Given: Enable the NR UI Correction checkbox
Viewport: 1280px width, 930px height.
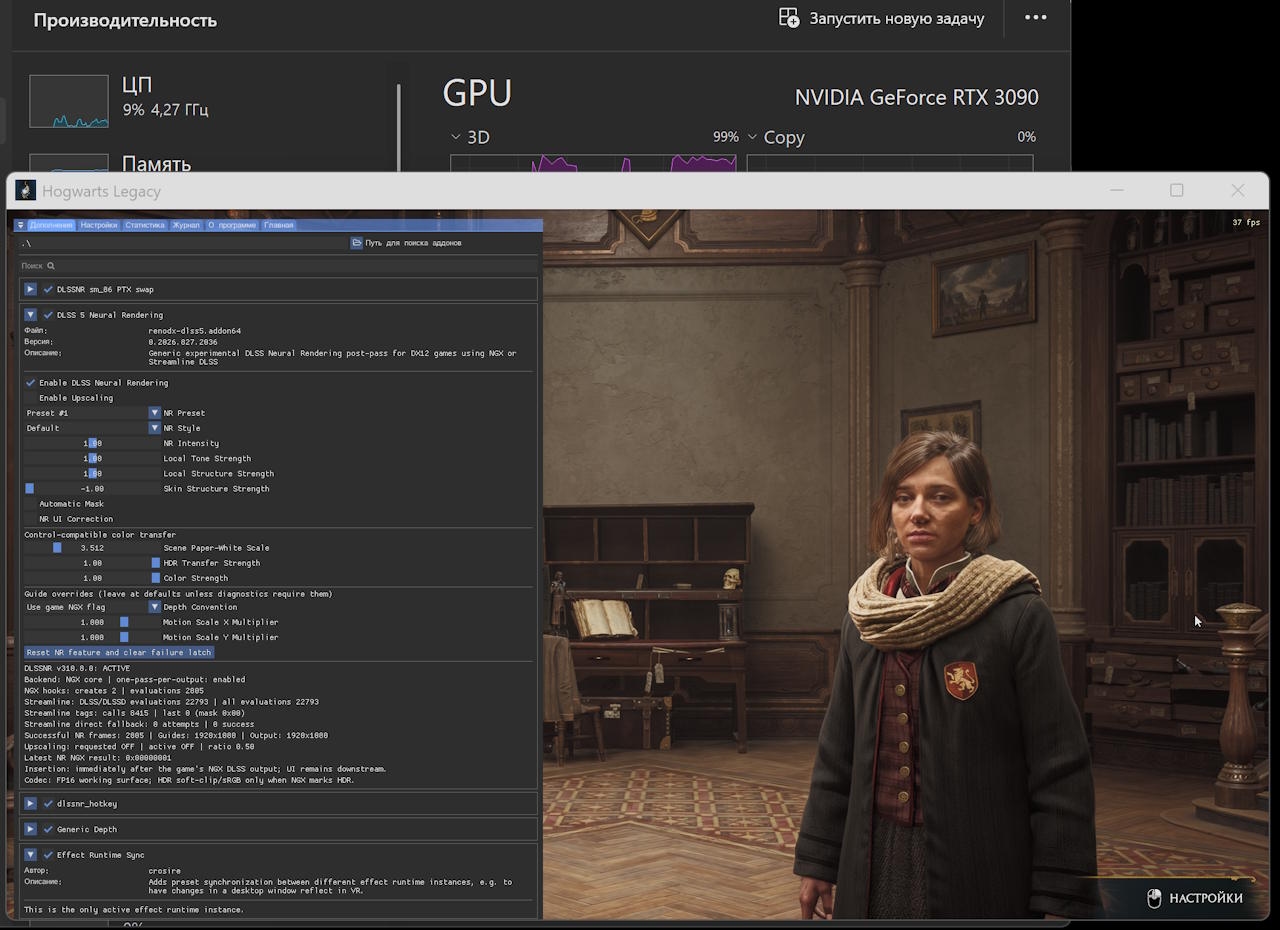Looking at the screenshot, I should click(x=31, y=519).
